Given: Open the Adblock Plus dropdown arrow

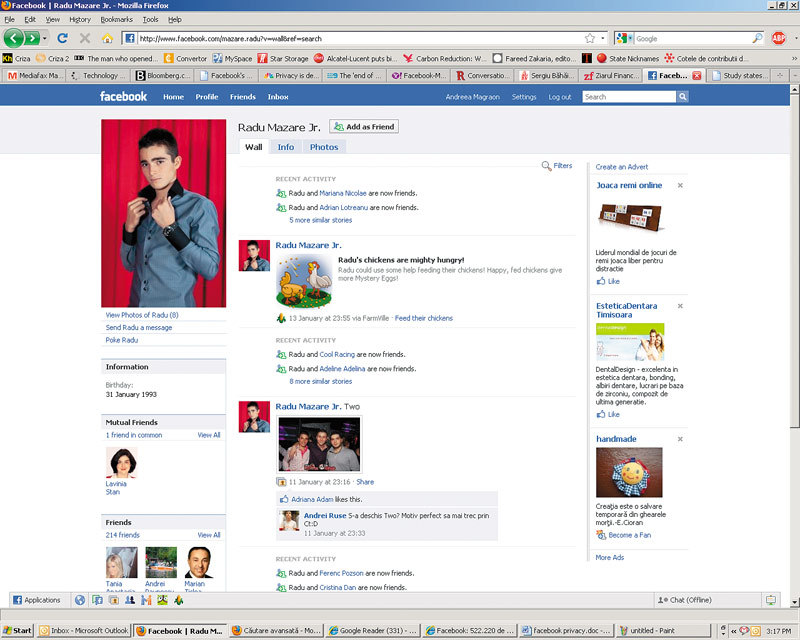Looking at the screenshot, I should tap(795, 38).
